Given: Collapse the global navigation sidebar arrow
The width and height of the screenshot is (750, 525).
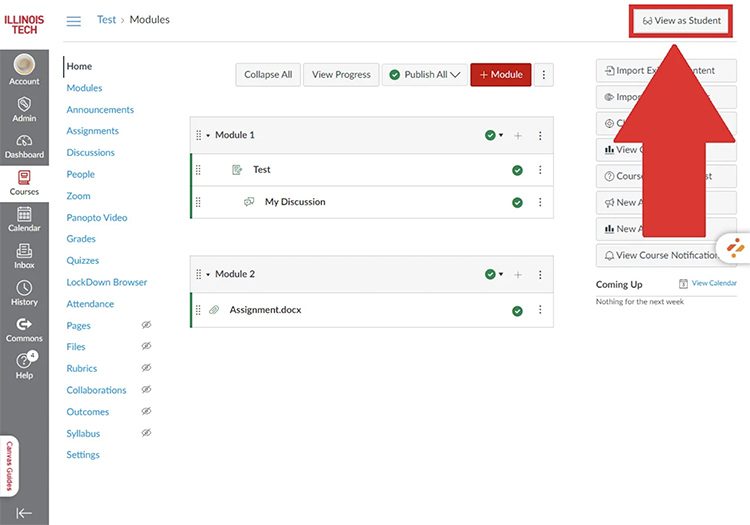Looking at the screenshot, I should pos(24,512).
